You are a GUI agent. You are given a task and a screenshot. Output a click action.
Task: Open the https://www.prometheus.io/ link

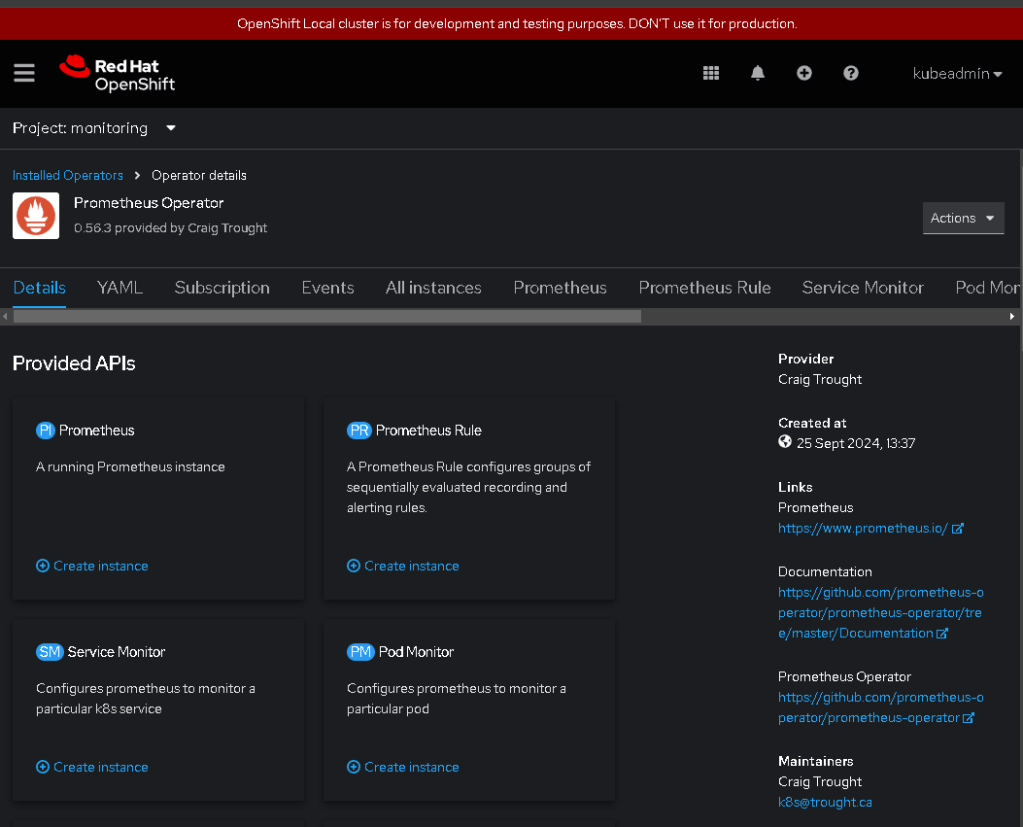coord(863,528)
